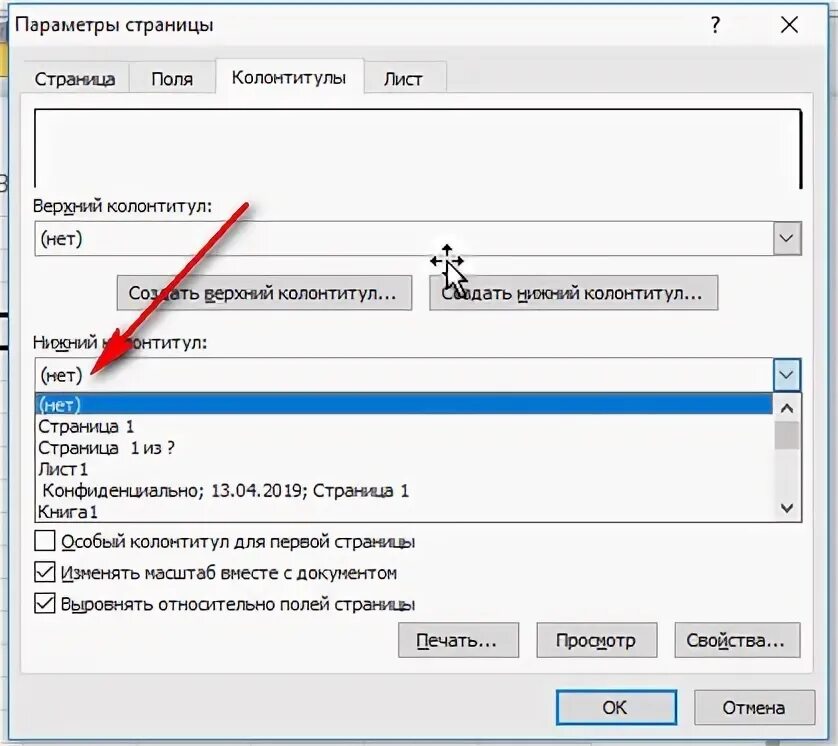Click the list scroll down arrow
This screenshot has width=838, height=746.
[x=787, y=508]
